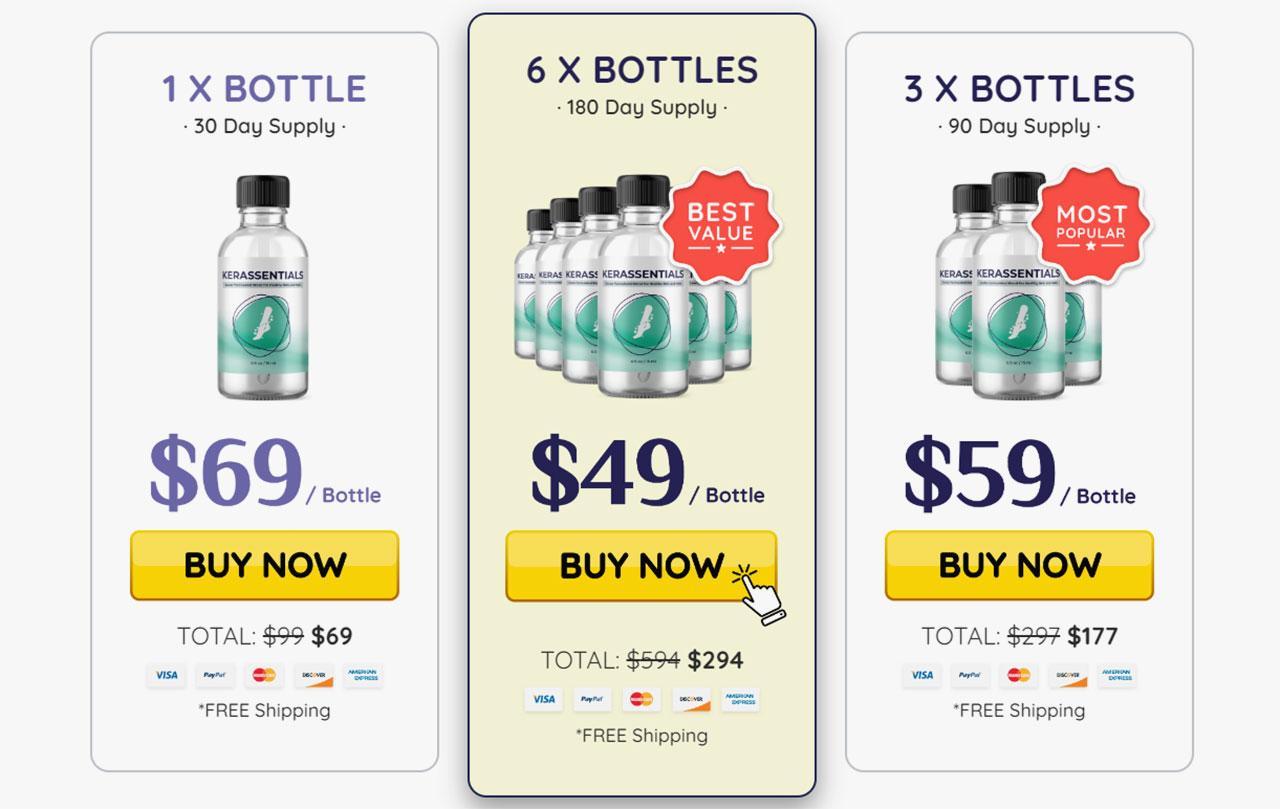Viewport: 1280px width, 809px height.
Task: Click the Visa icon under 1 bottle offer
Action: 166,675
